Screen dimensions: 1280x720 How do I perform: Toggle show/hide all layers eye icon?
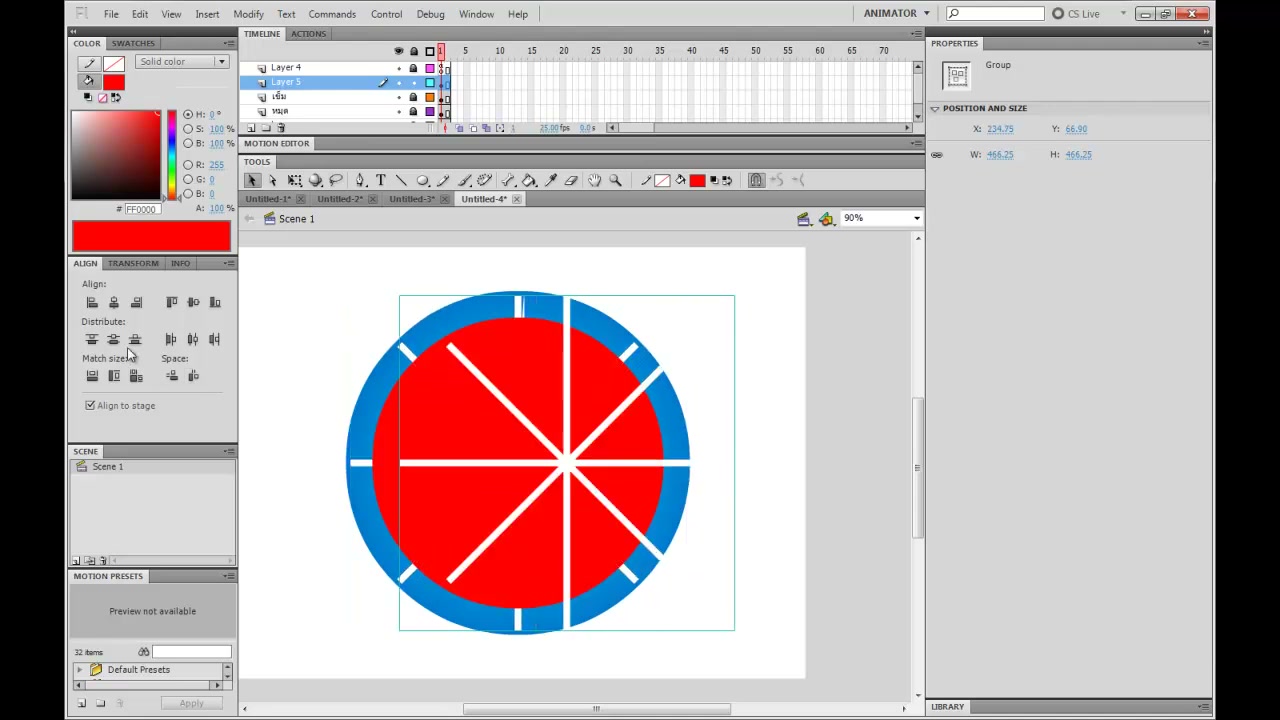[399, 51]
